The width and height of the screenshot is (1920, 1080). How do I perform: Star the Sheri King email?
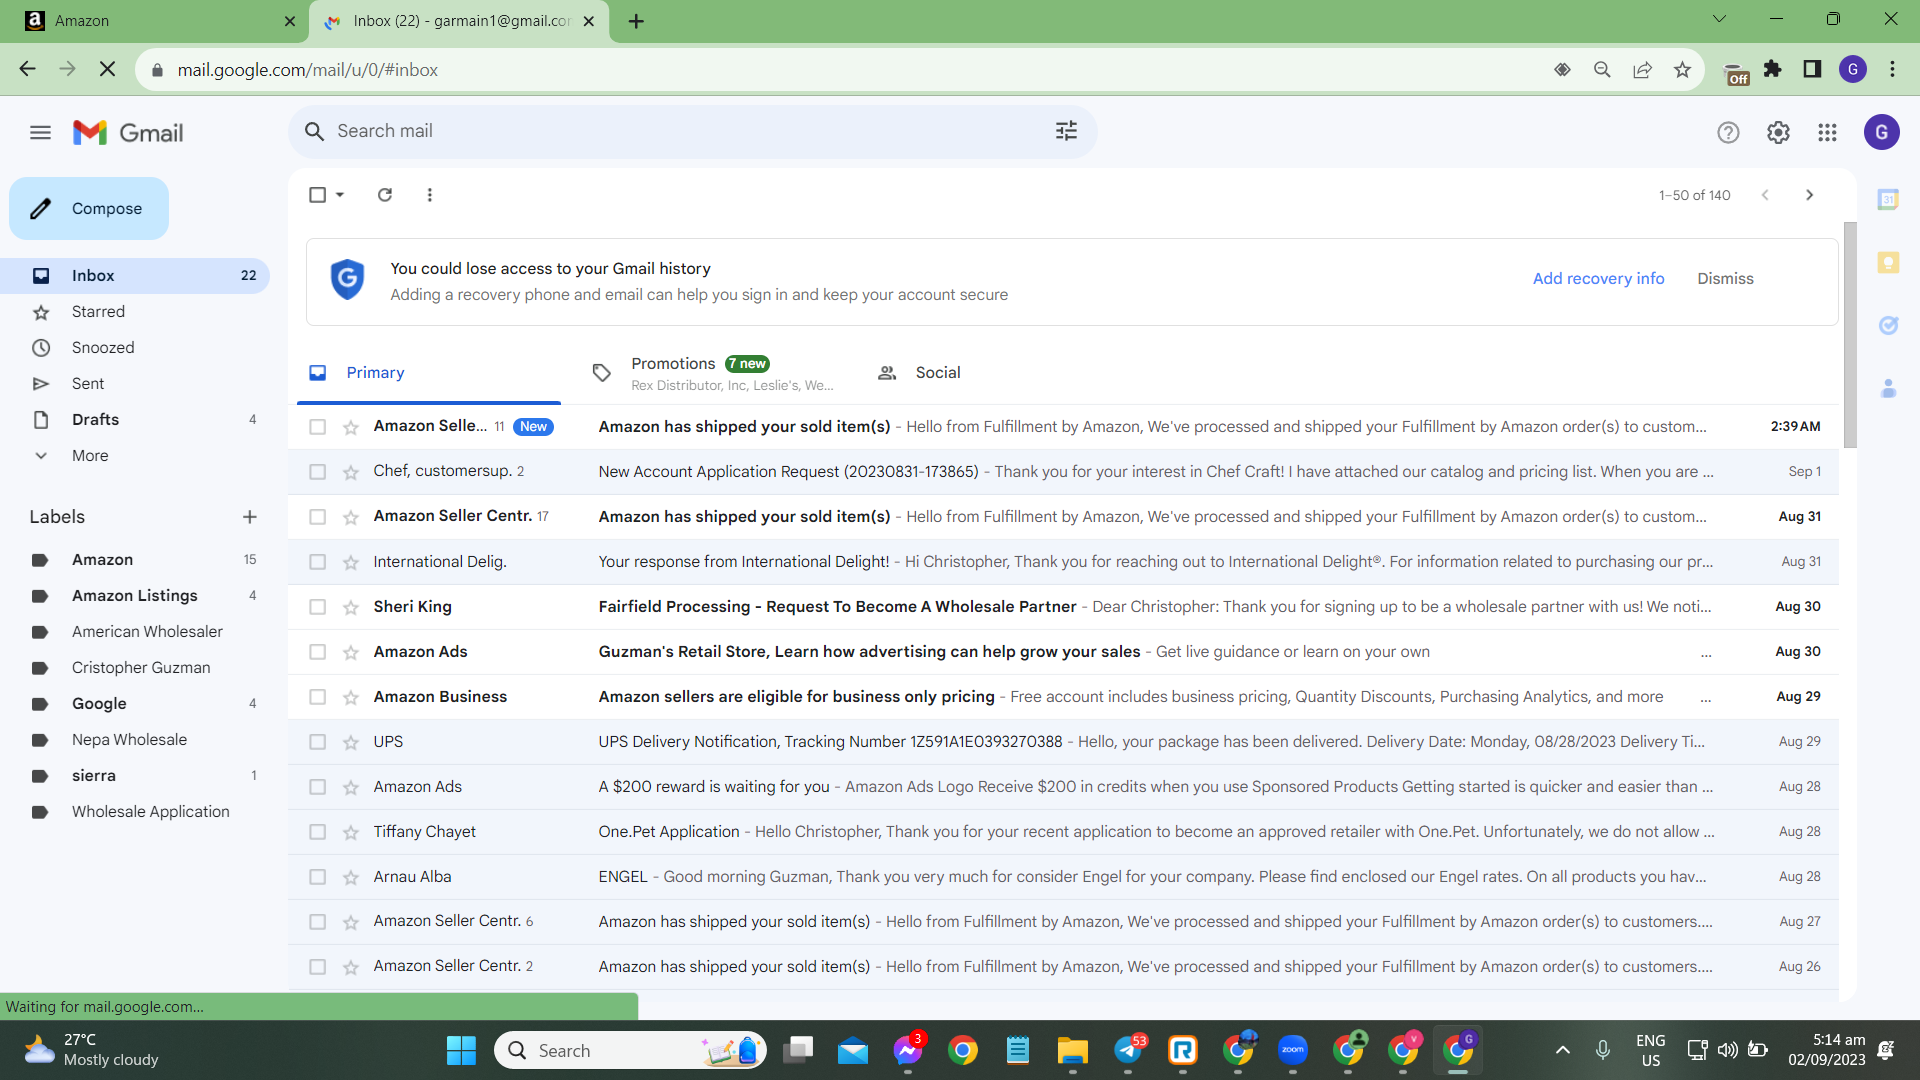(351, 607)
